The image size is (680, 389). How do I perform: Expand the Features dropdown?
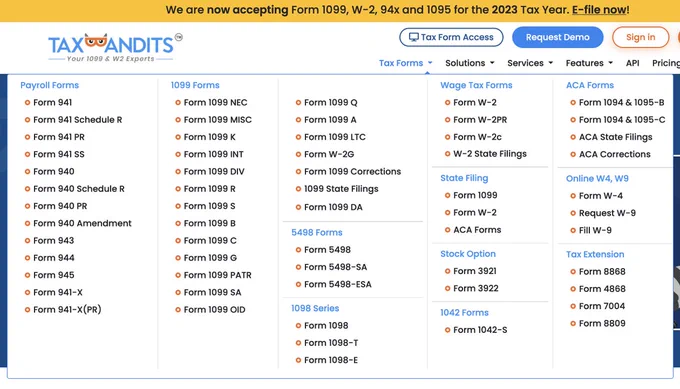[x=589, y=63]
